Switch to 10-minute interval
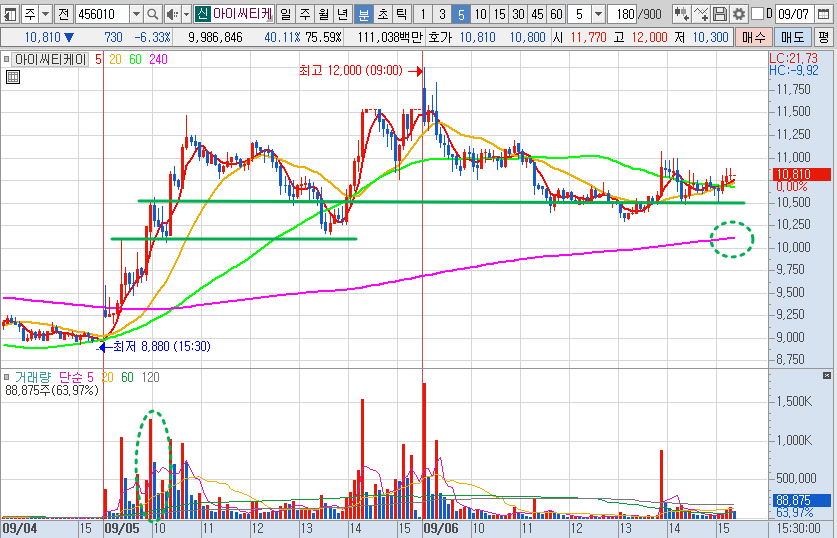 (x=480, y=14)
